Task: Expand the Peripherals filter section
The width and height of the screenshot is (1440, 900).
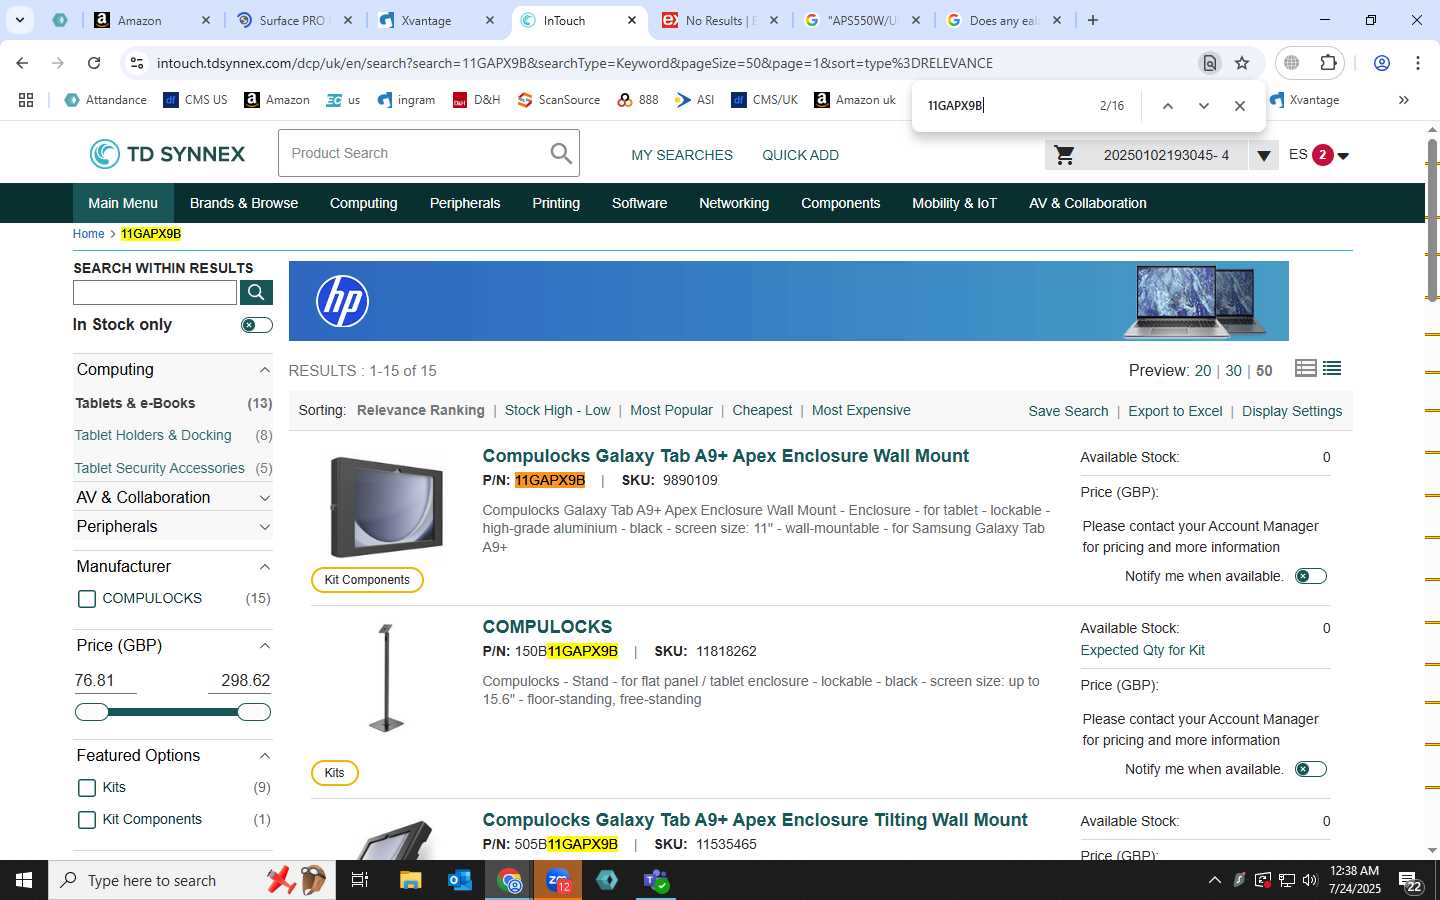Action: point(264,527)
